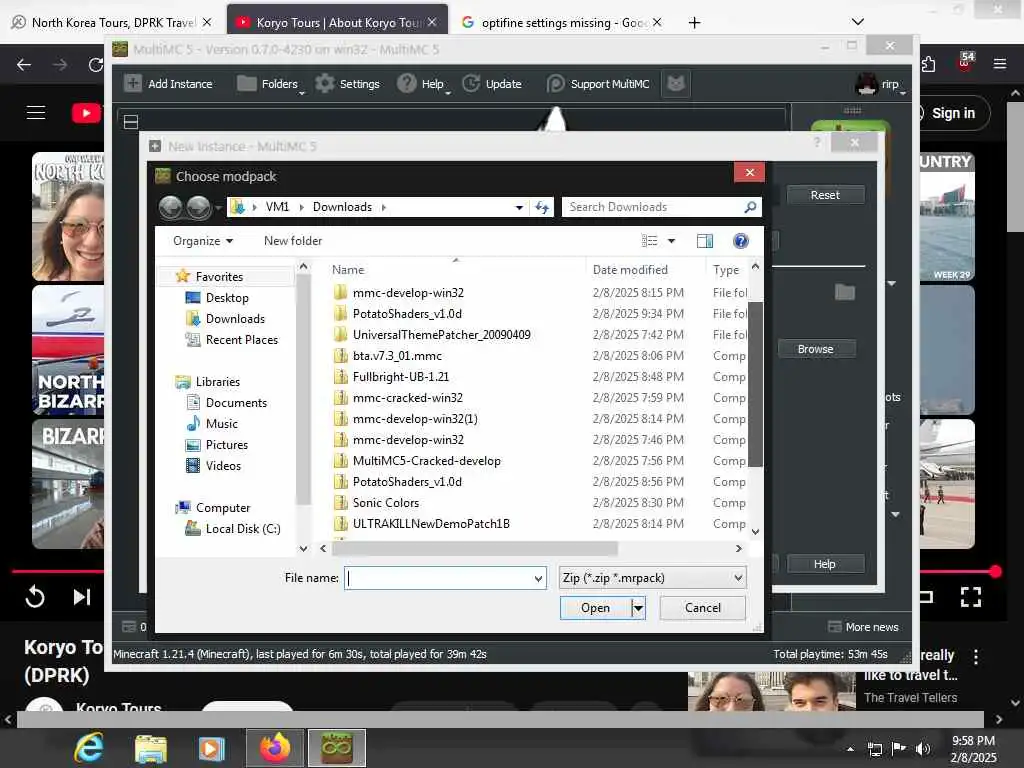Viewport: 1024px width, 768px height.
Task: Select the MultiMC5-Cracked-develop archive
Action: point(426,460)
